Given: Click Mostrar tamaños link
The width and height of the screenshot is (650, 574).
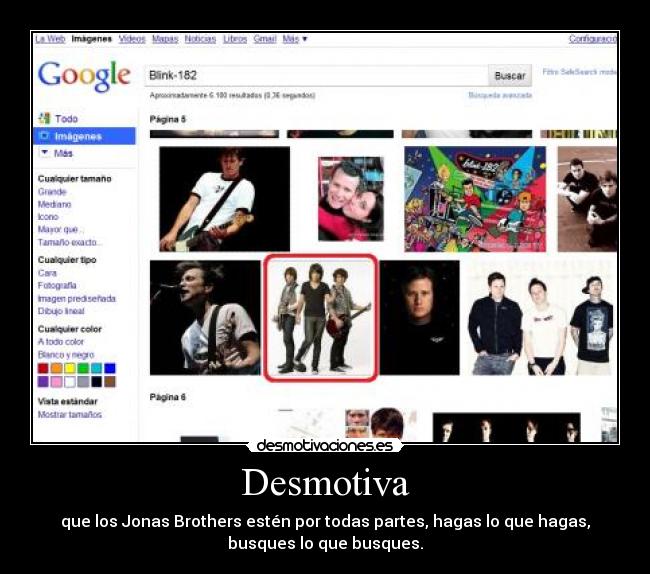Looking at the screenshot, I should [x=70, y=414].
